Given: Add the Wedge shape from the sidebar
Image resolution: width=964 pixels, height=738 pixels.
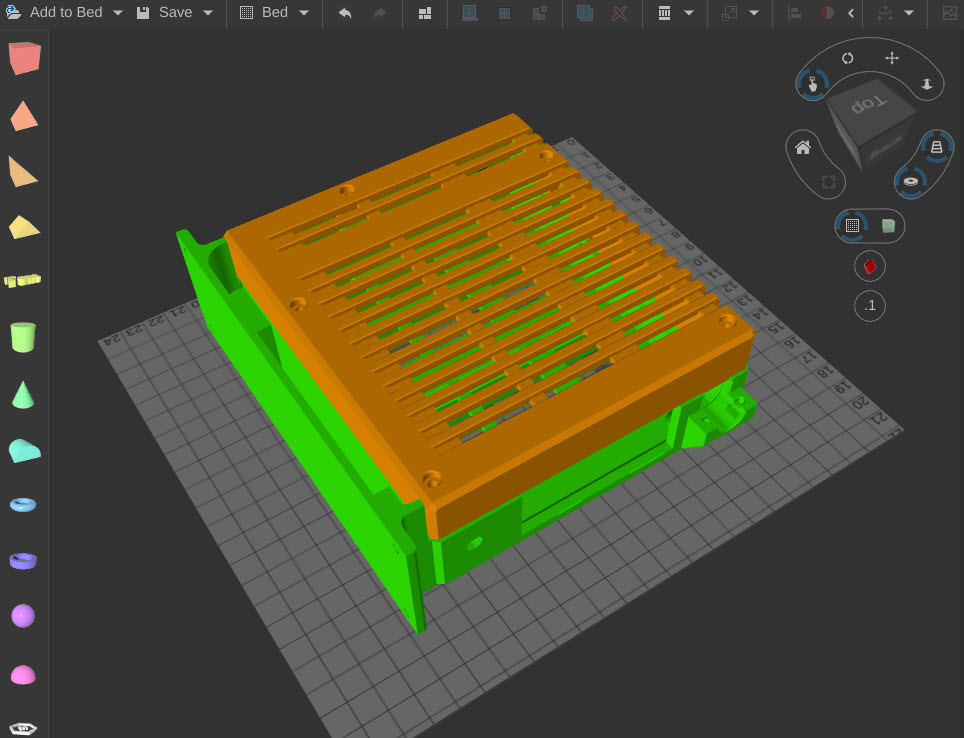Looking at the screenshot, I should 23,171.
